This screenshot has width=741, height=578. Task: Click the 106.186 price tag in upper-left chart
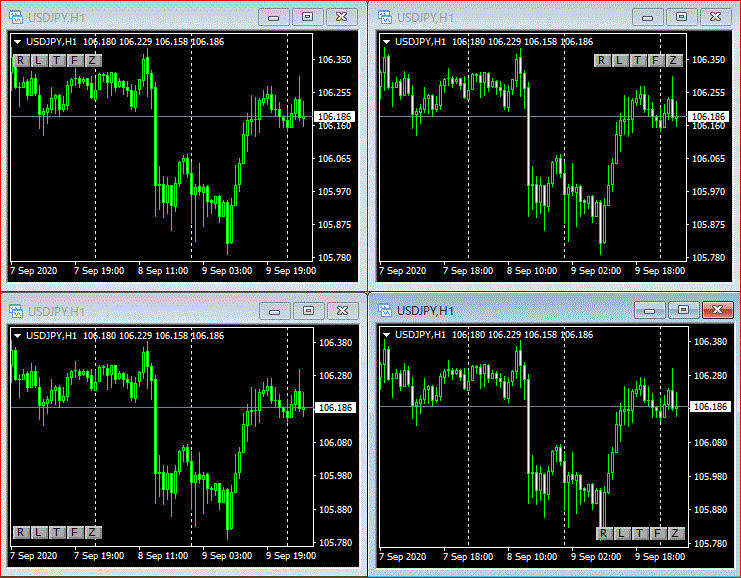(334, 117)
